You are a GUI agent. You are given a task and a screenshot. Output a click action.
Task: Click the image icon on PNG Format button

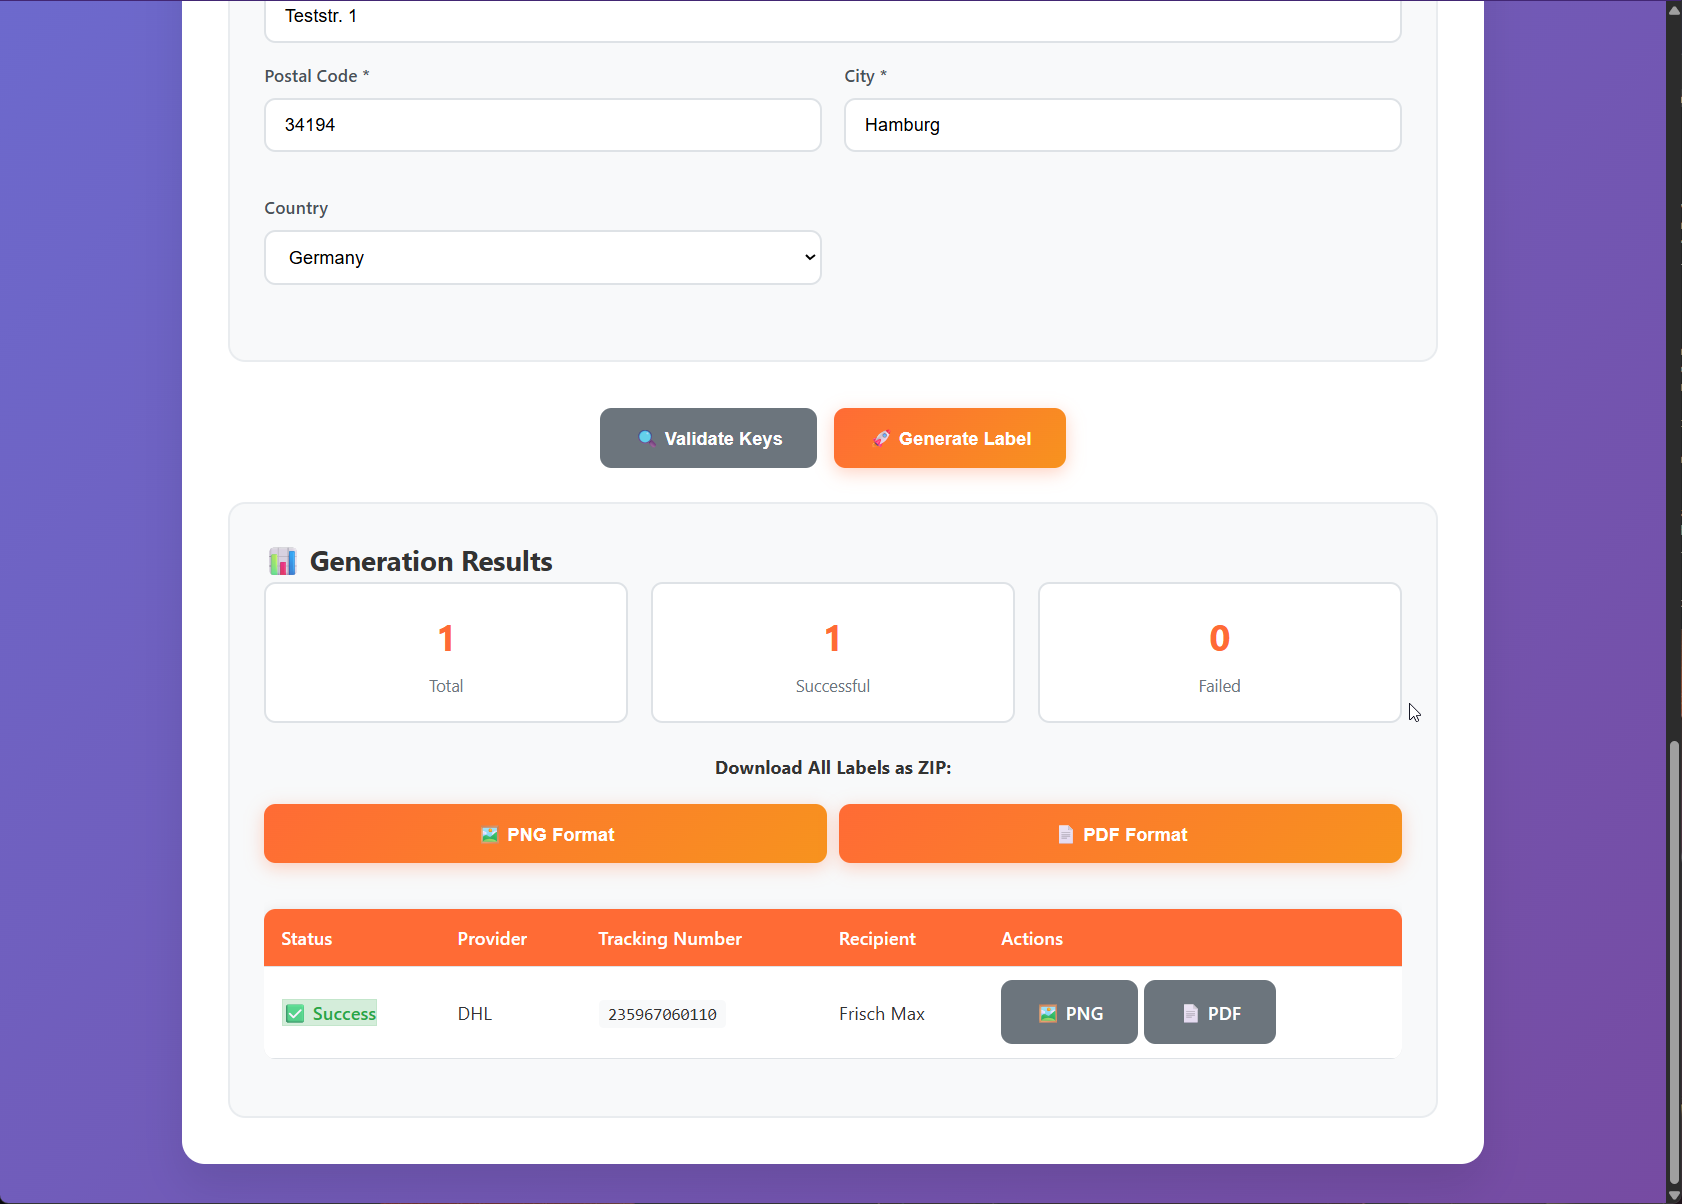tap(490, 833)
